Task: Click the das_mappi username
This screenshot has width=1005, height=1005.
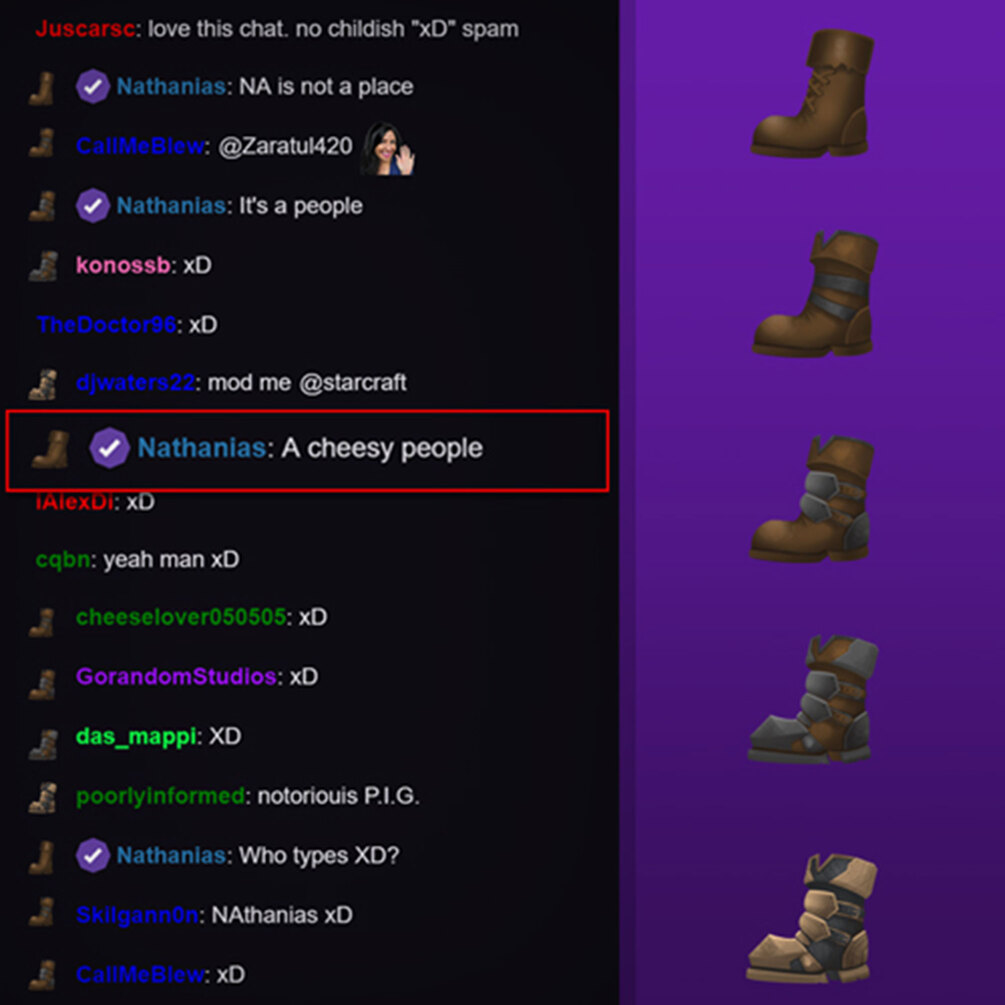Action: coord(135,736)
